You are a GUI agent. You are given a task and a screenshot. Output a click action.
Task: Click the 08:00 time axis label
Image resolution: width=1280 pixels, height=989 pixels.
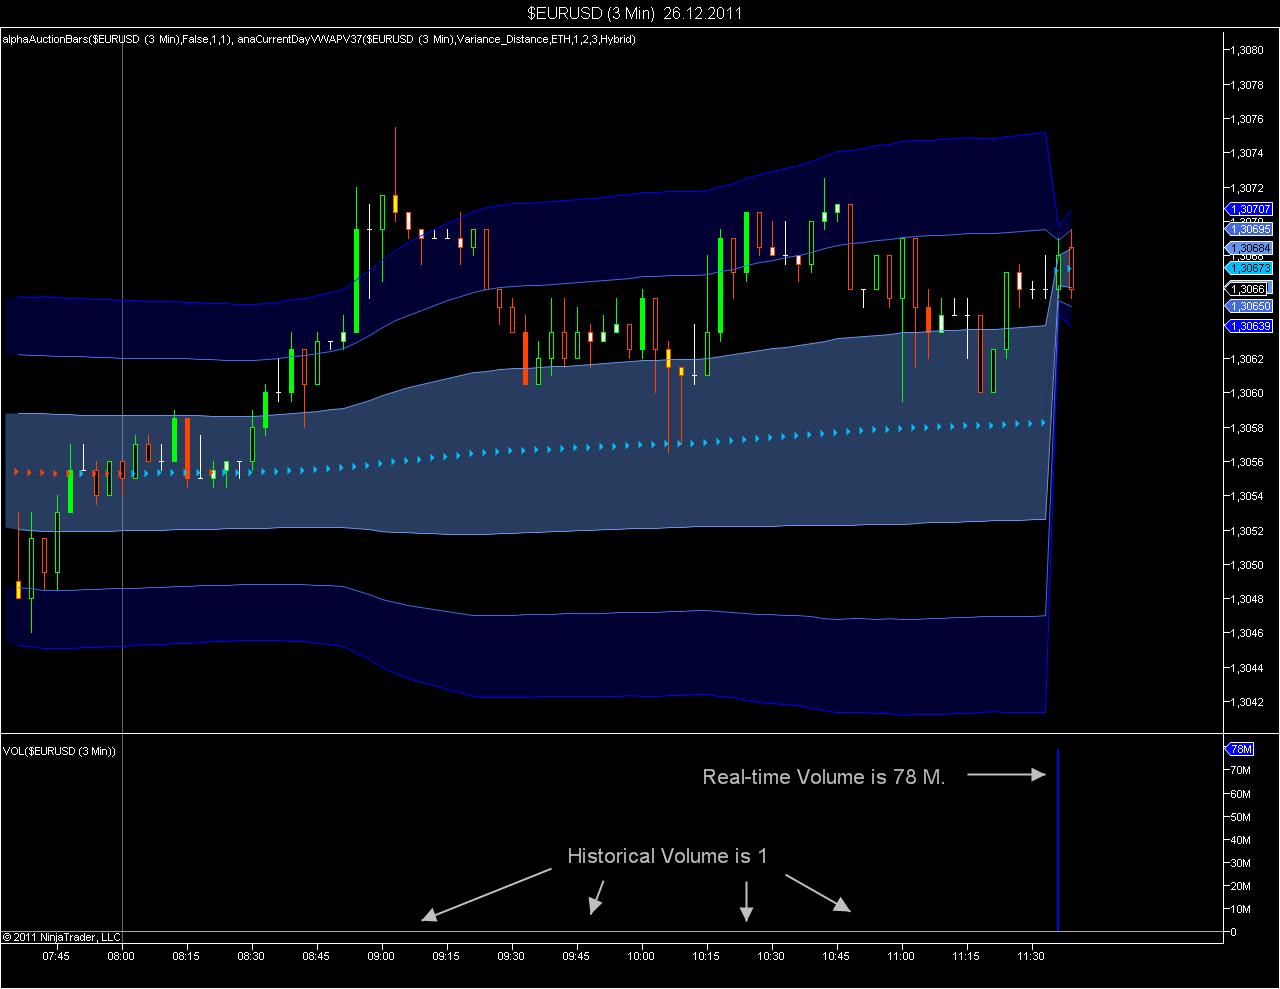tap(121, 956)
